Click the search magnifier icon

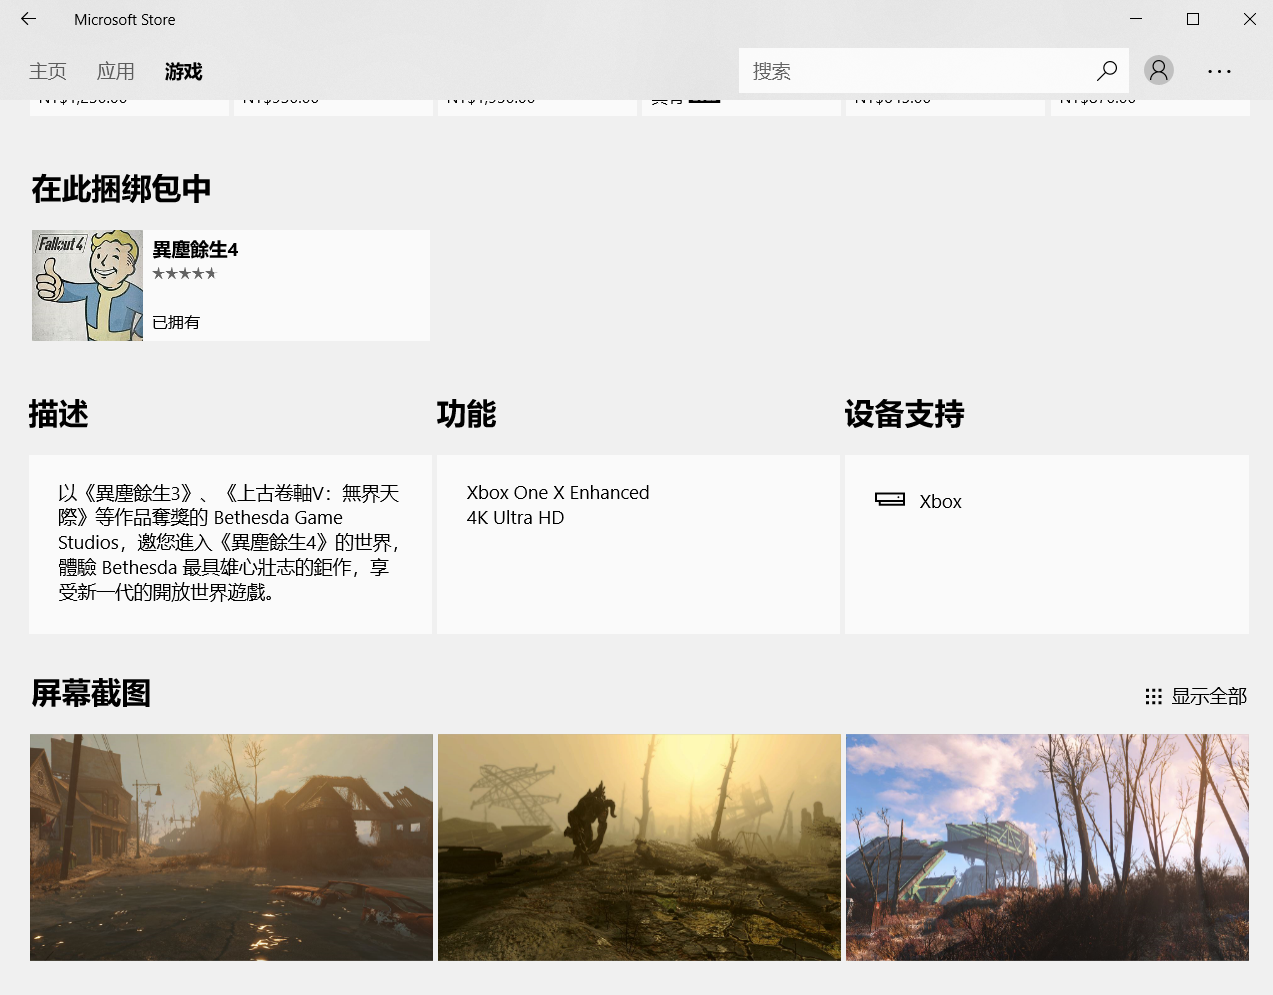(x=1106, y=71)
